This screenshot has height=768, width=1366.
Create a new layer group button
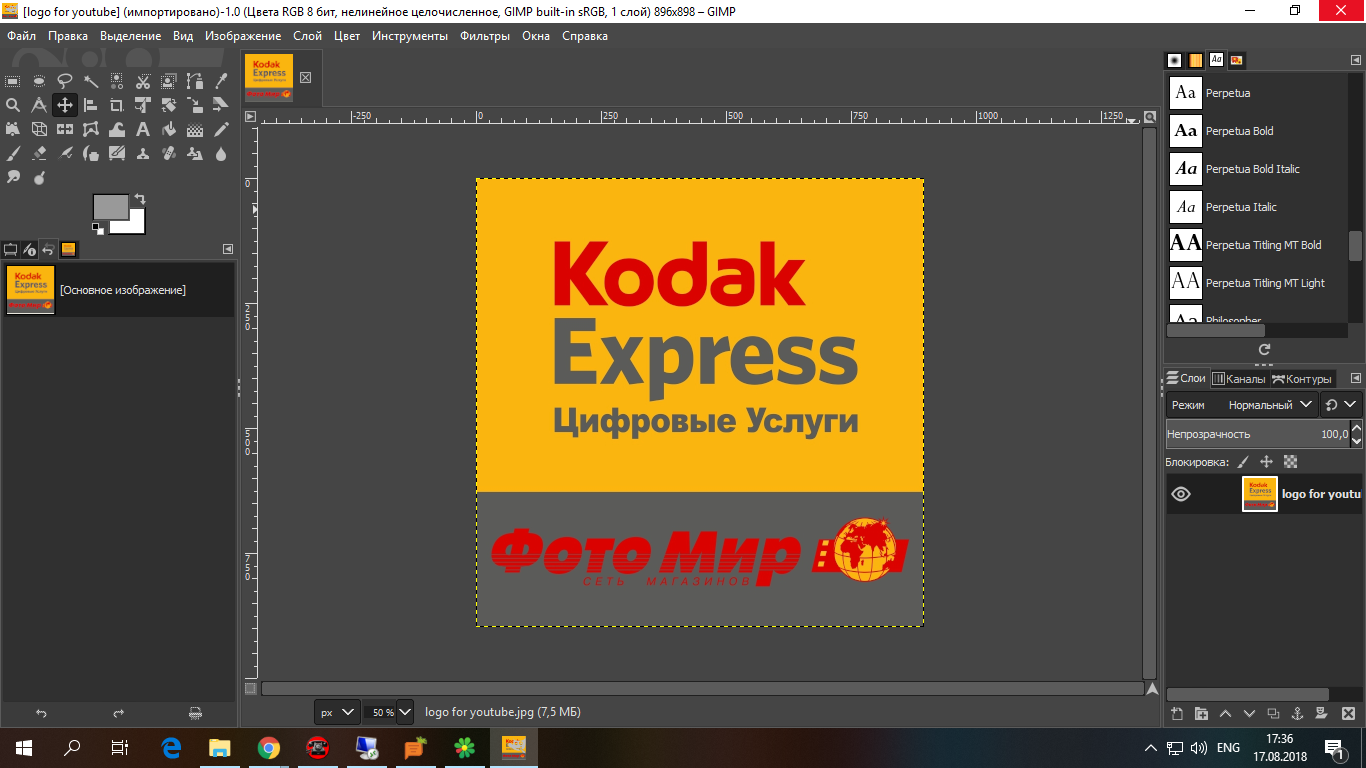[x=1201, y=714]
